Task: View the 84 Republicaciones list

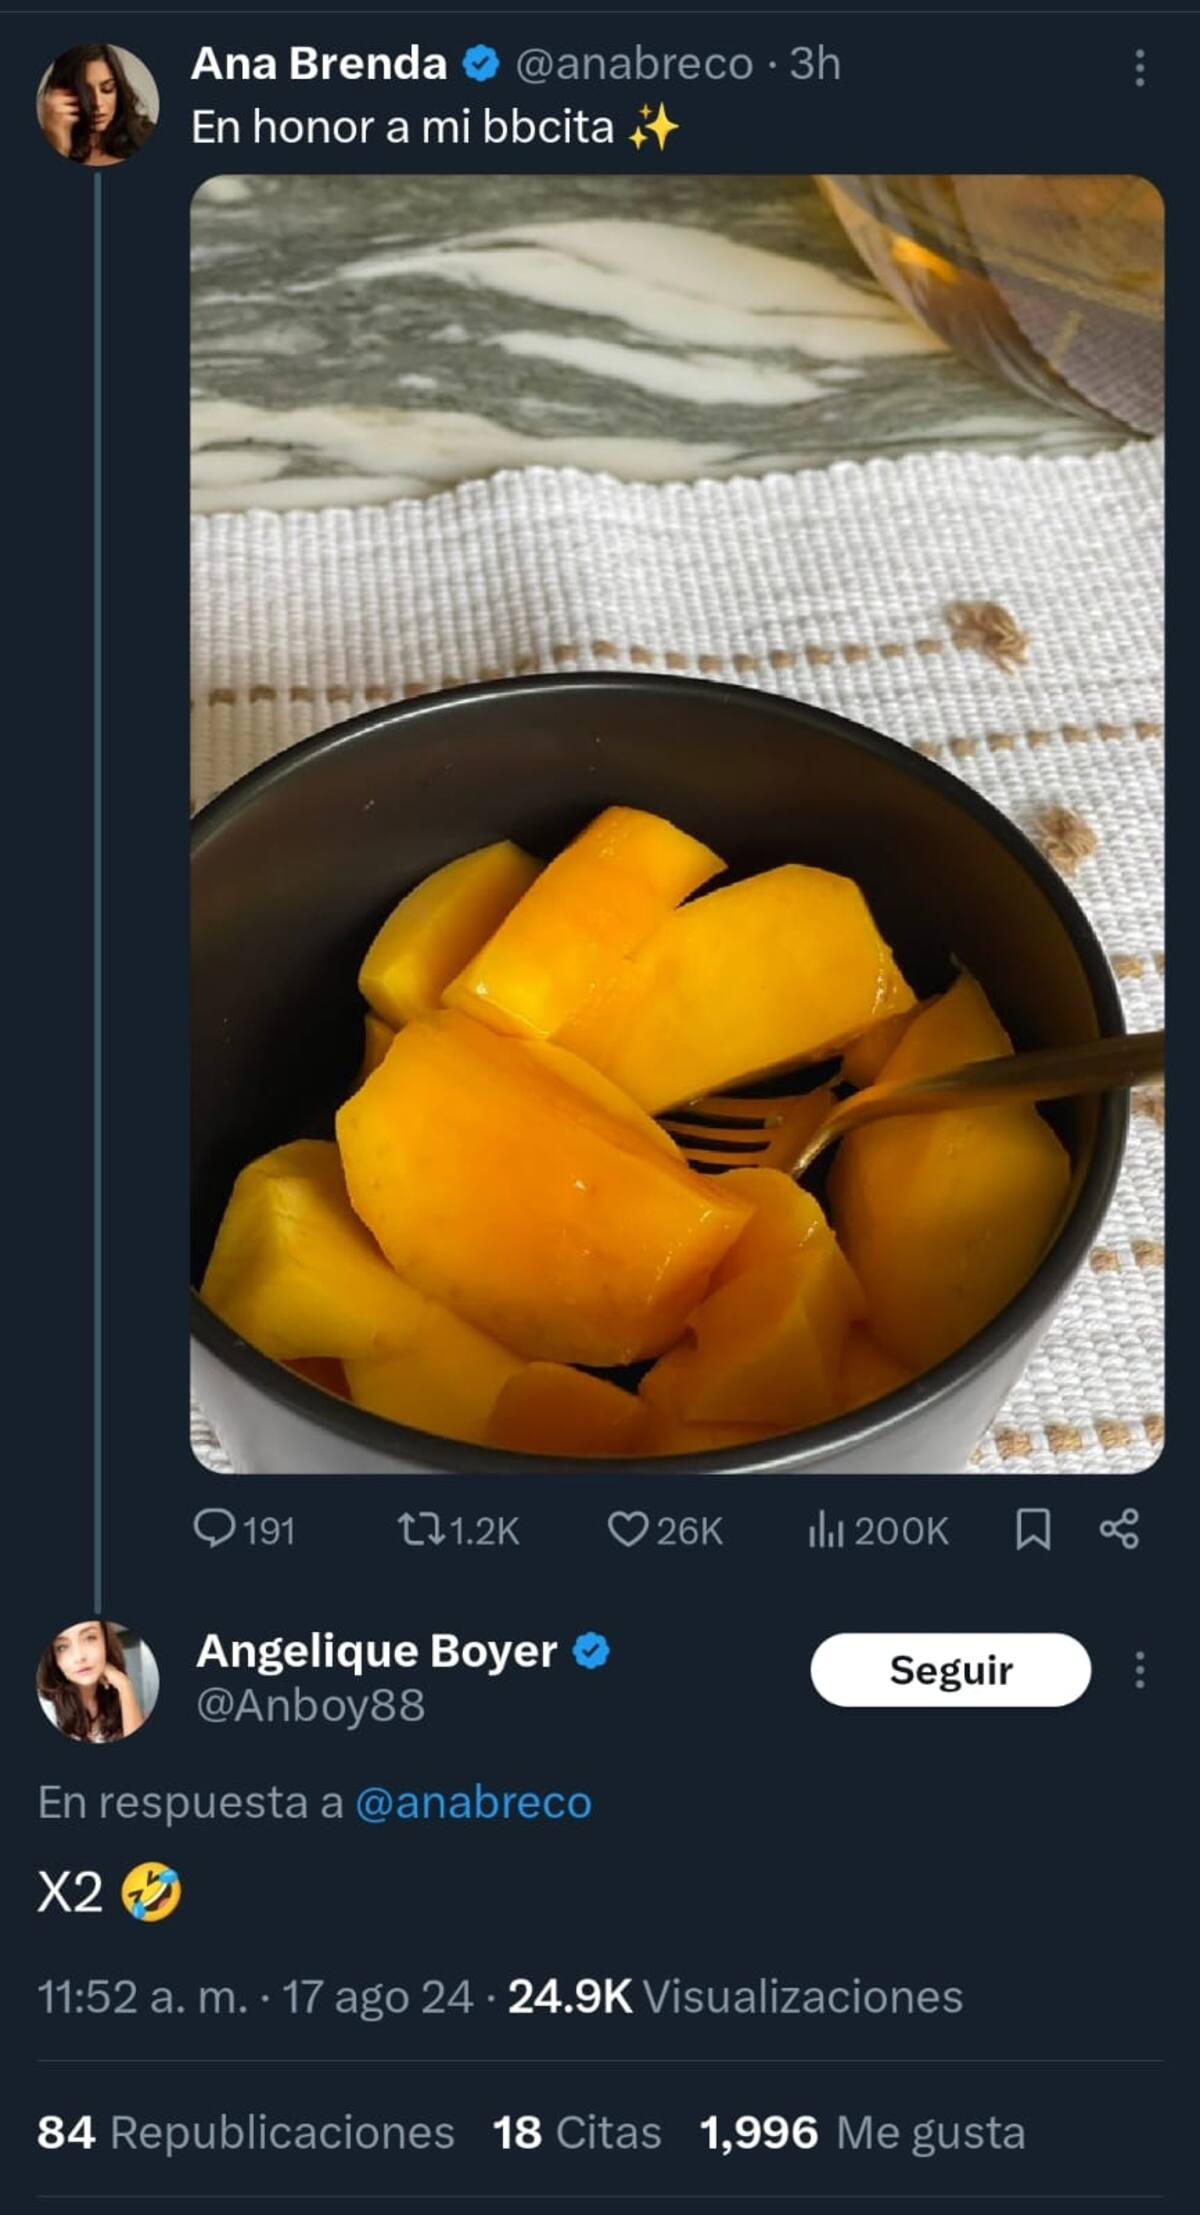Action: (245, 2132)
